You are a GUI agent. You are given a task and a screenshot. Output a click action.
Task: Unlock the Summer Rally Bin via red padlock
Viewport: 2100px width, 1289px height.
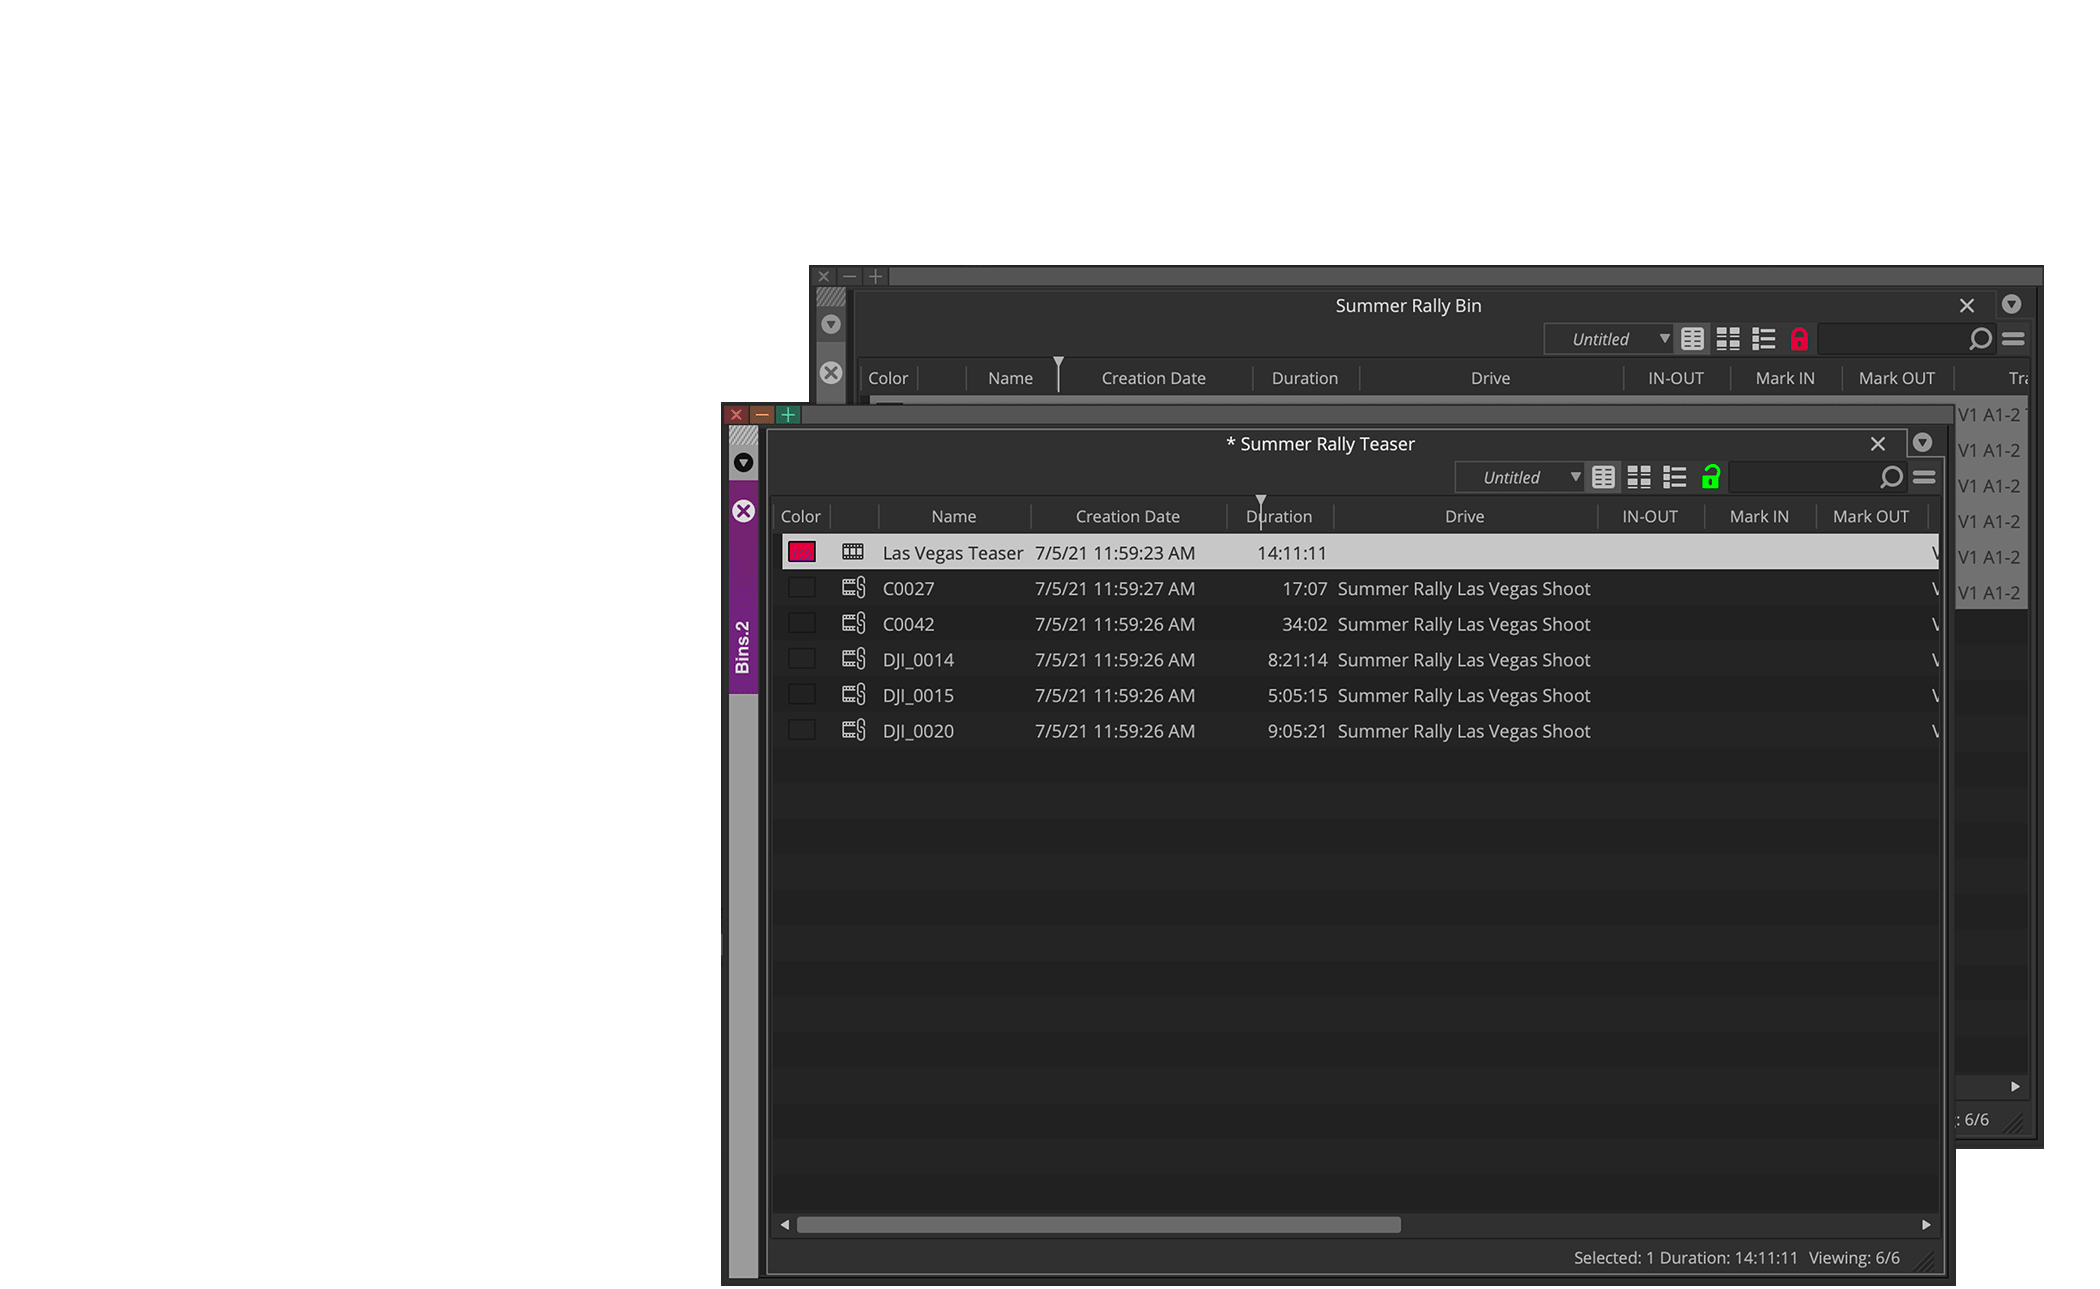point(1799,339)
